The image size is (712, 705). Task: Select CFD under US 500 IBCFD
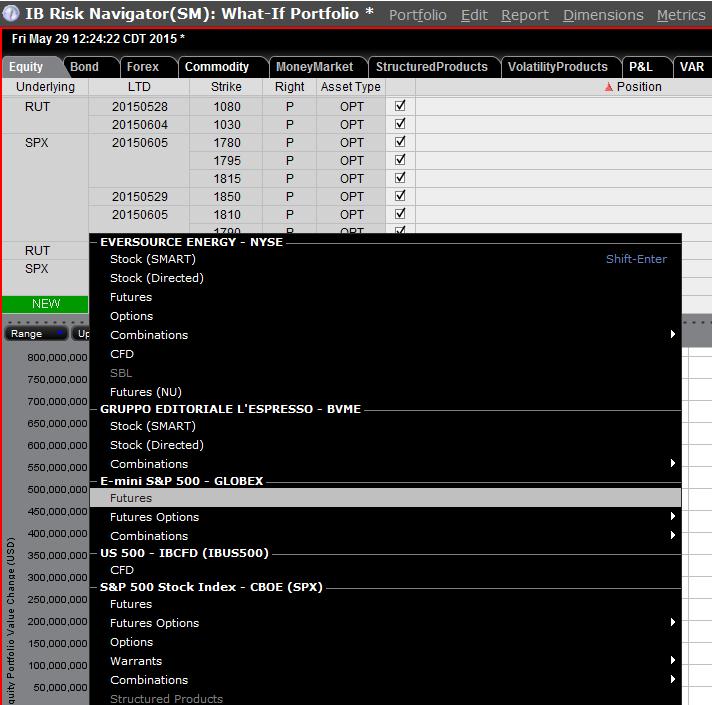coord(385,570)
